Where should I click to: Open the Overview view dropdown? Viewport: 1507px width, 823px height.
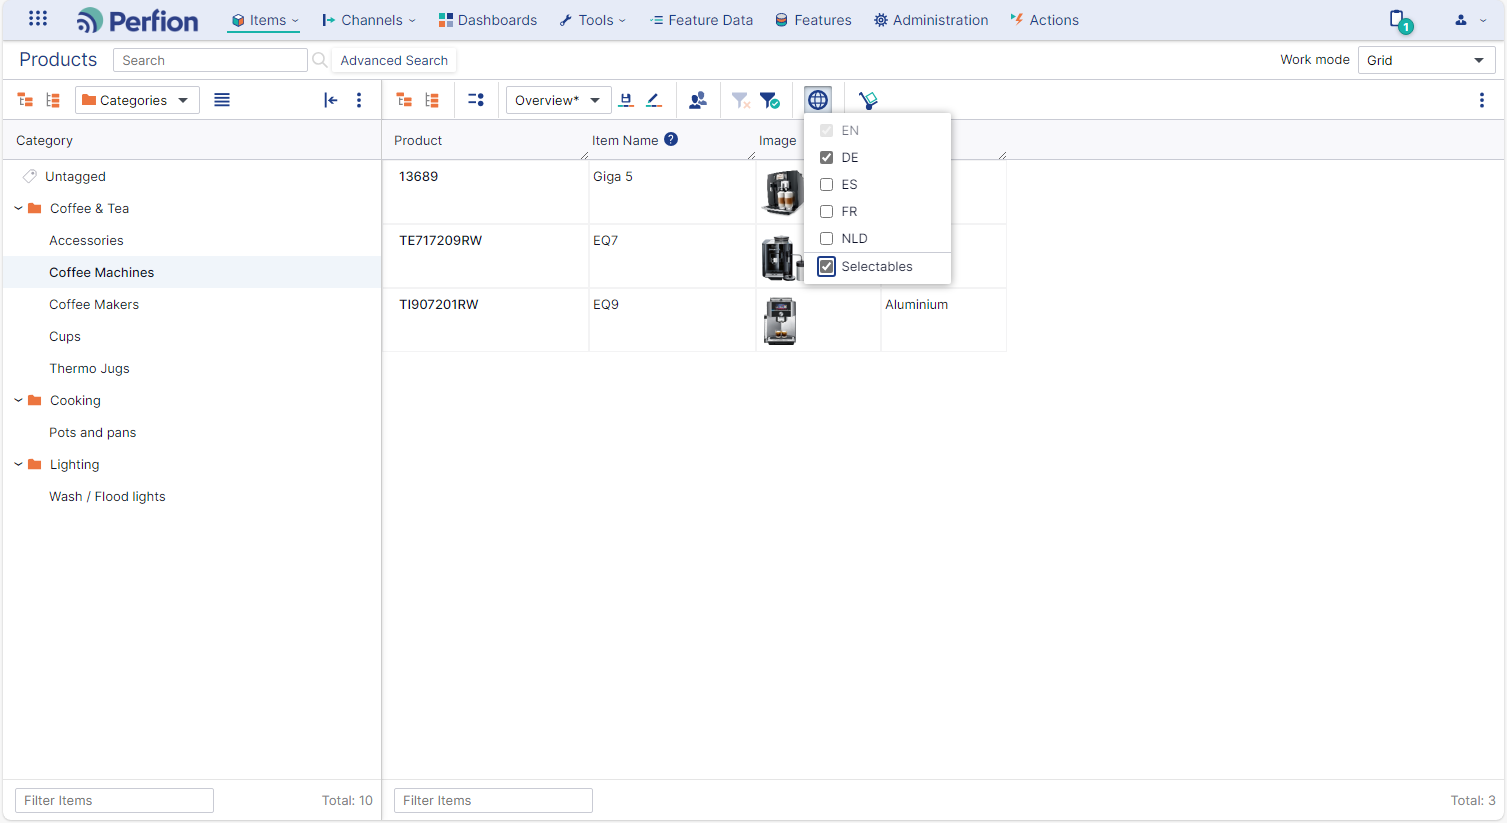pyautogui.click(x=558, y=100)
